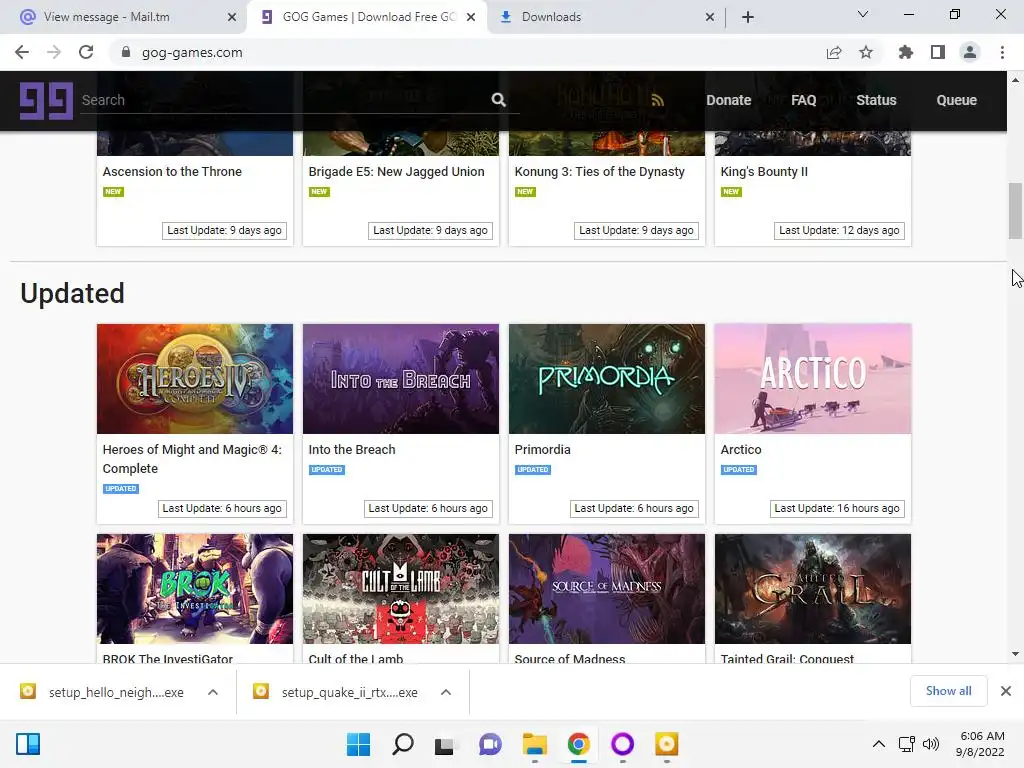This screenshot has width=1024, height=768.
Task: Close the Downloads tab
Action: coord(710,17)
